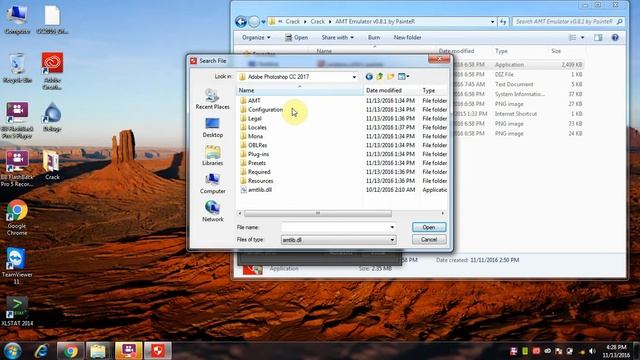Open the Share with menu in Explorer

pyautogui.click(x=338, y=38)
